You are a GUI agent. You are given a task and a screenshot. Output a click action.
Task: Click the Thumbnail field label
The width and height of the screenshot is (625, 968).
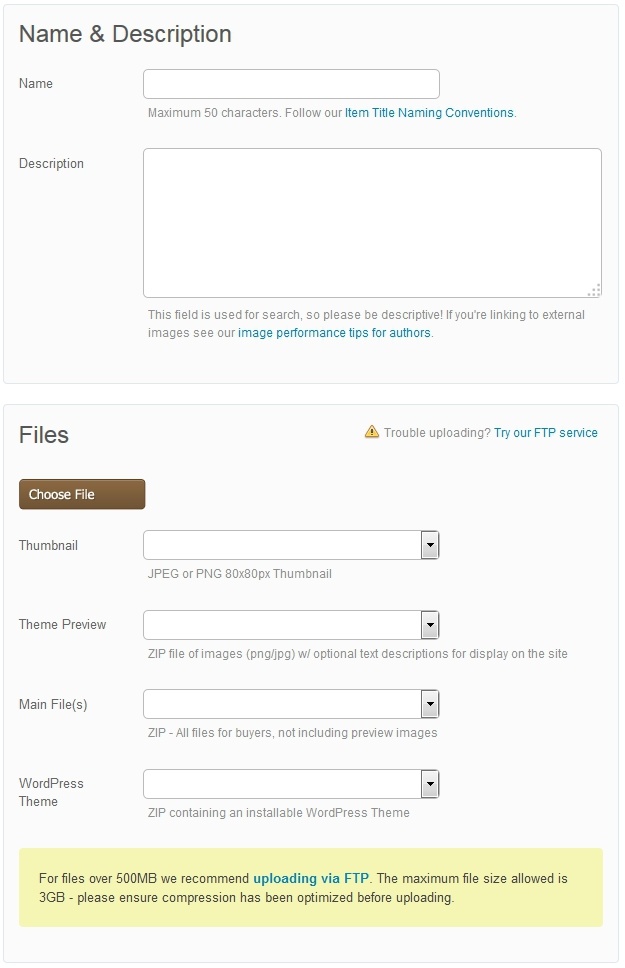click(48, 546)
